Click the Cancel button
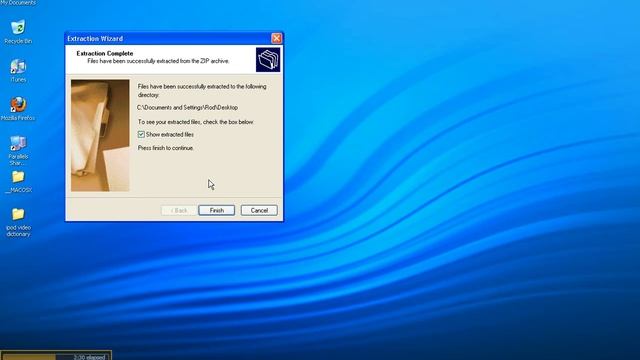Screen dimensions: 640x360 tap(259, 210)
